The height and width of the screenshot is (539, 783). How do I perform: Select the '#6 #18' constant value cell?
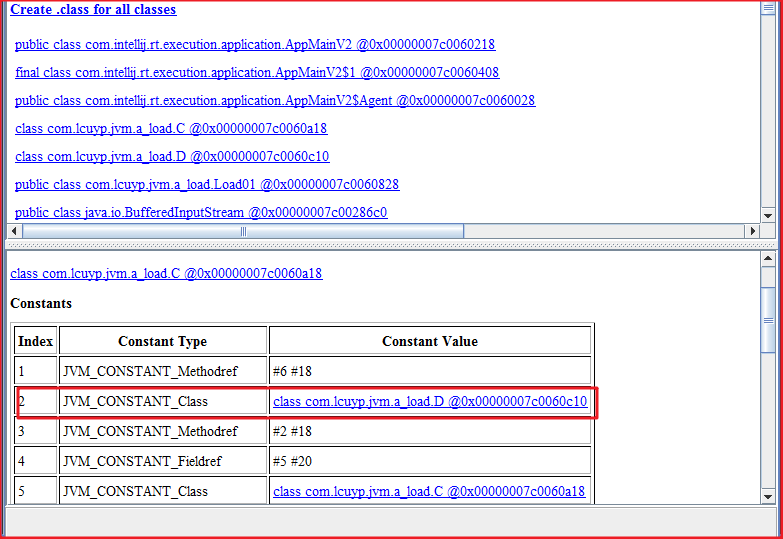pos(430,371)
